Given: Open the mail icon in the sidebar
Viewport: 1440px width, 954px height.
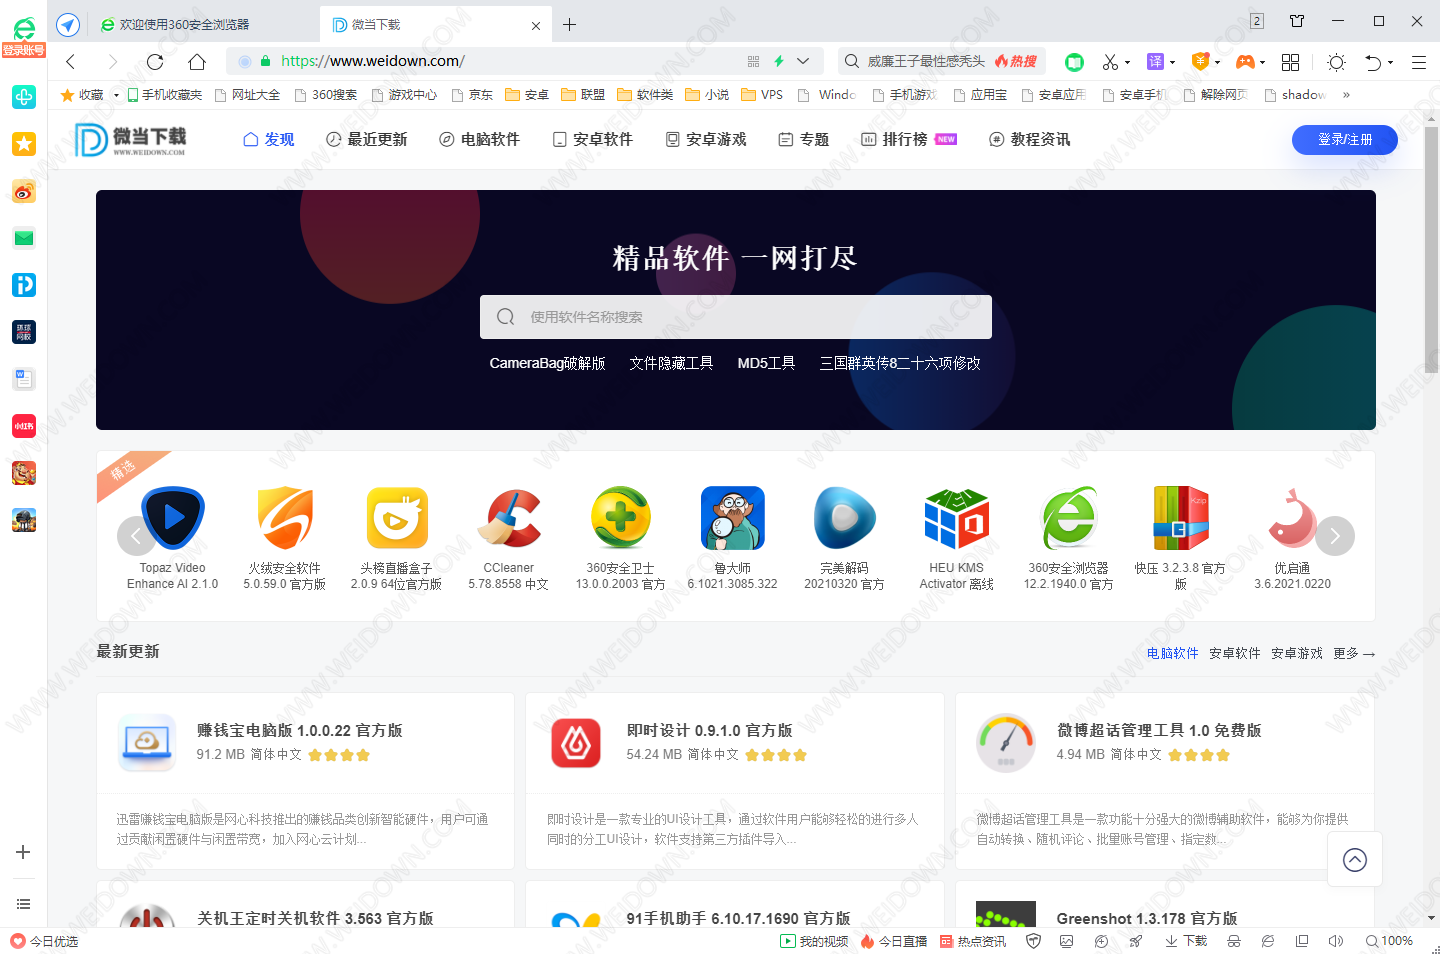Looking at the screenshot, I should 24,238.
